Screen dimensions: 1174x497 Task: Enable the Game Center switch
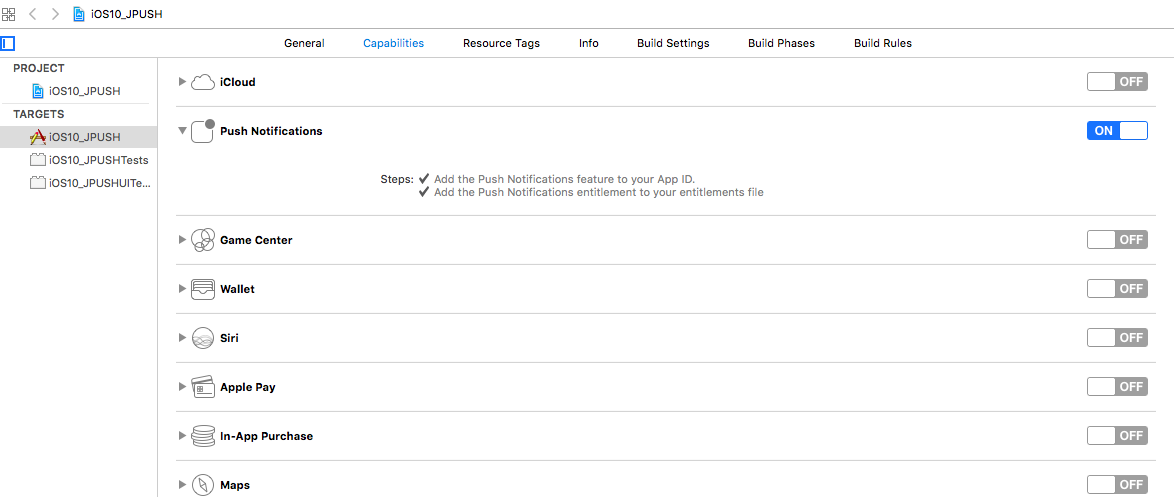tap(1117, 240)
